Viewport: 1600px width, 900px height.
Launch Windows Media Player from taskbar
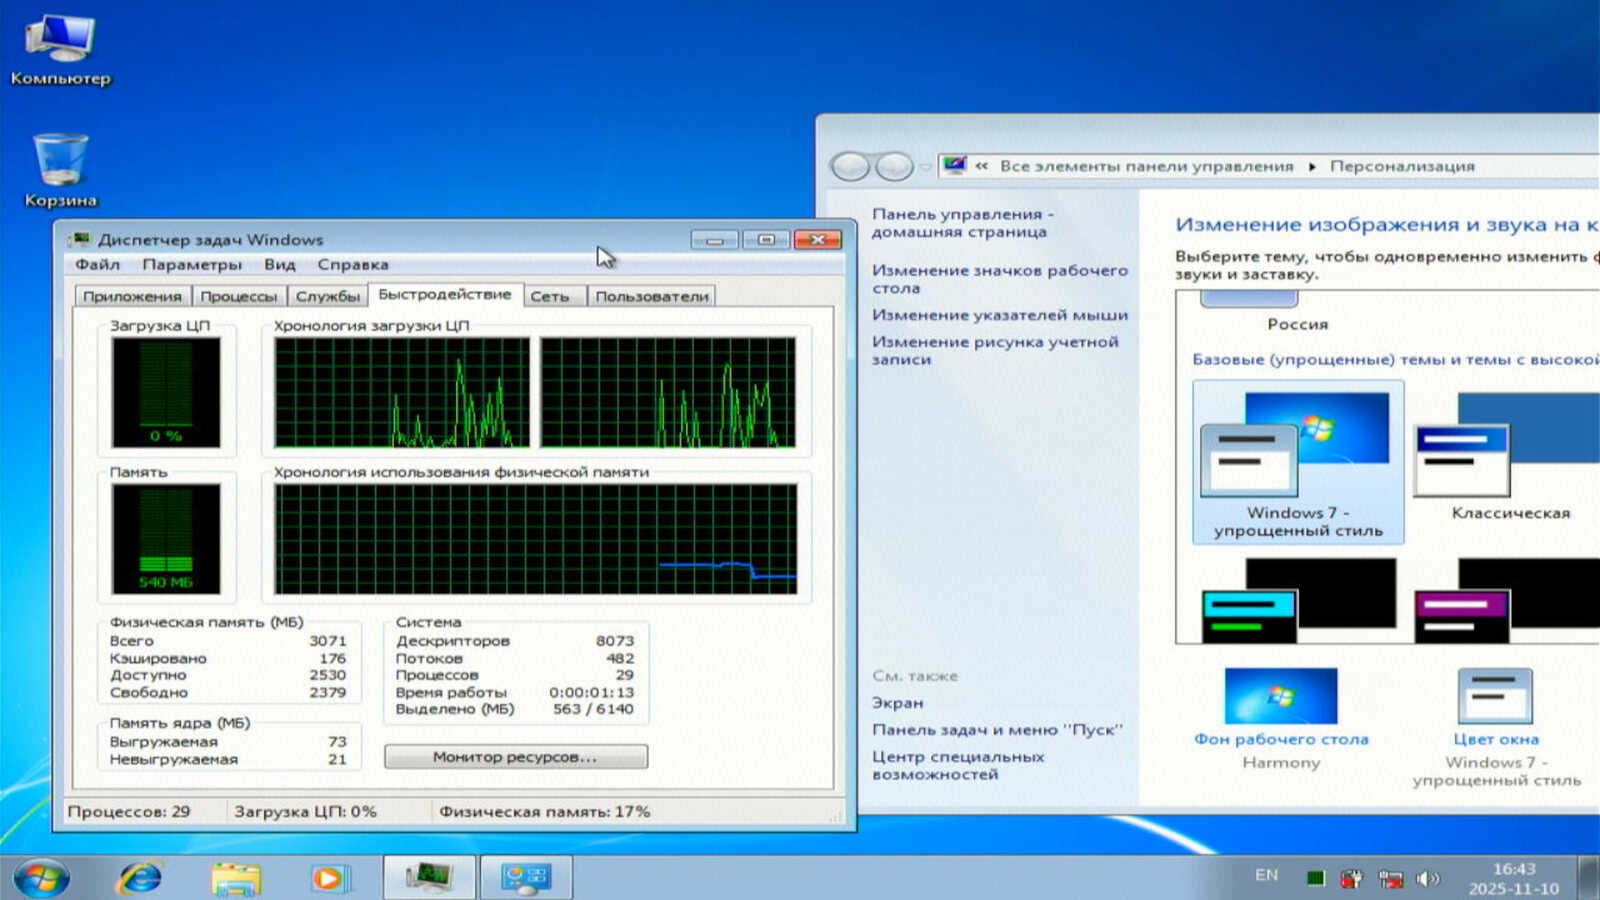[x=329, y=878]
